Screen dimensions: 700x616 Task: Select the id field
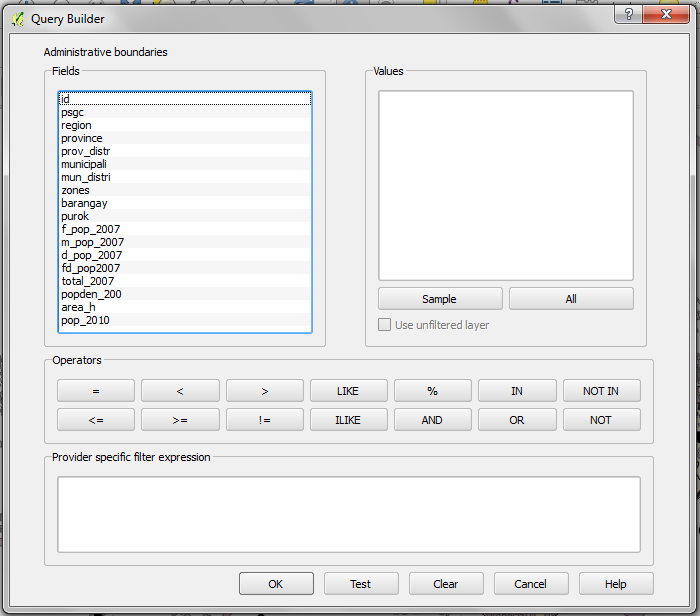point(185,99)
